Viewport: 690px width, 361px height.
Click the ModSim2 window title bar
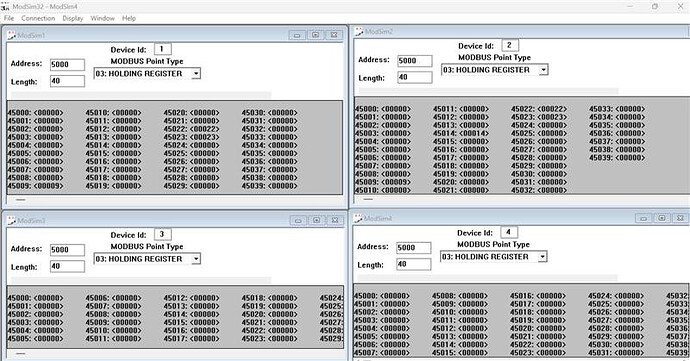(x=521, y=31)
